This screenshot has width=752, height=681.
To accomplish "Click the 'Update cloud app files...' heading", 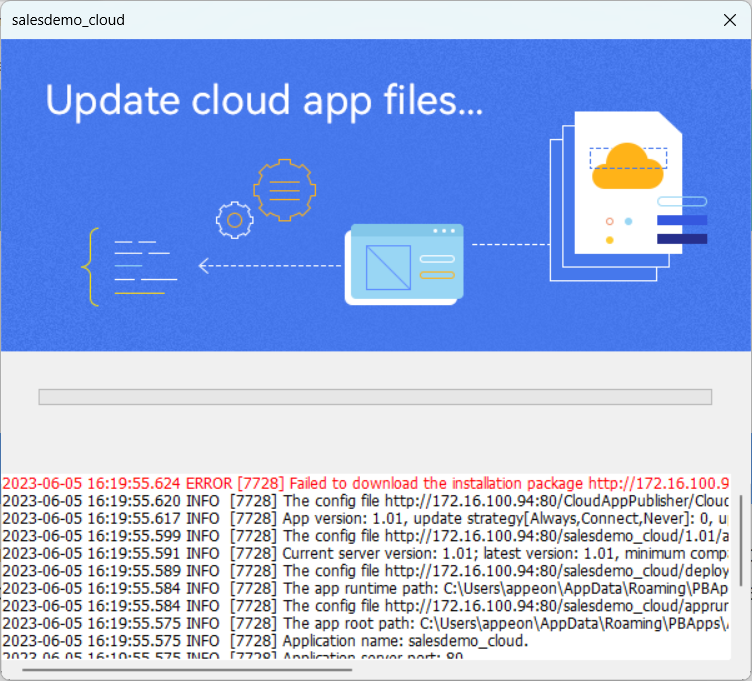I will click(264, 100).
